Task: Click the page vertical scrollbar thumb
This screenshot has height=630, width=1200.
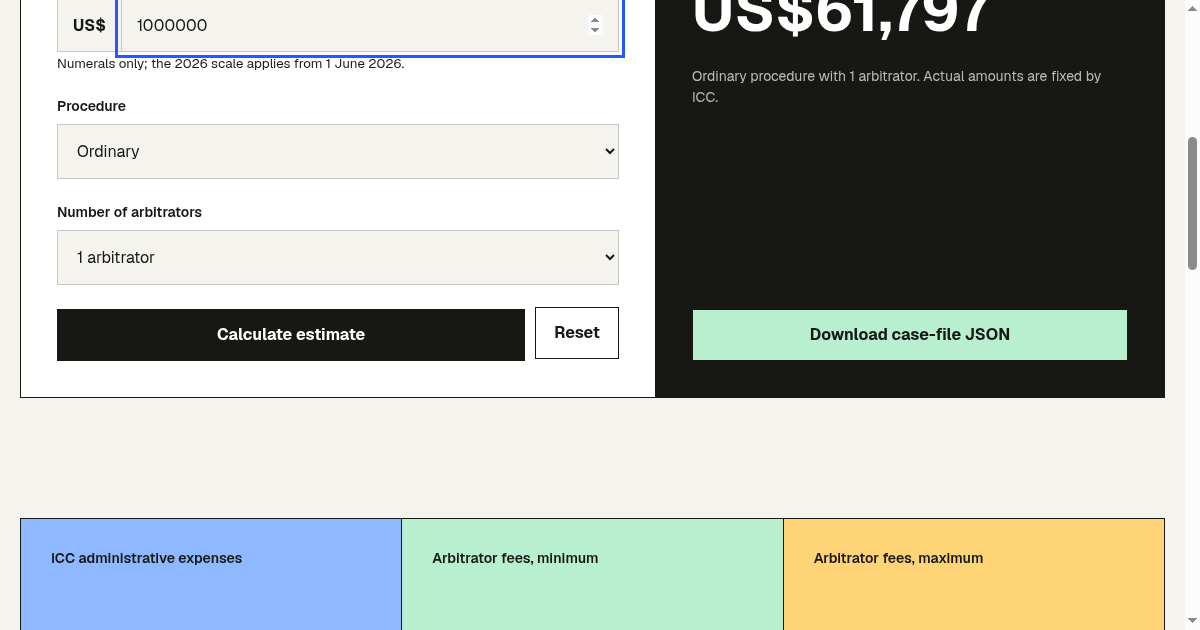Action: tap(1192, 203)
